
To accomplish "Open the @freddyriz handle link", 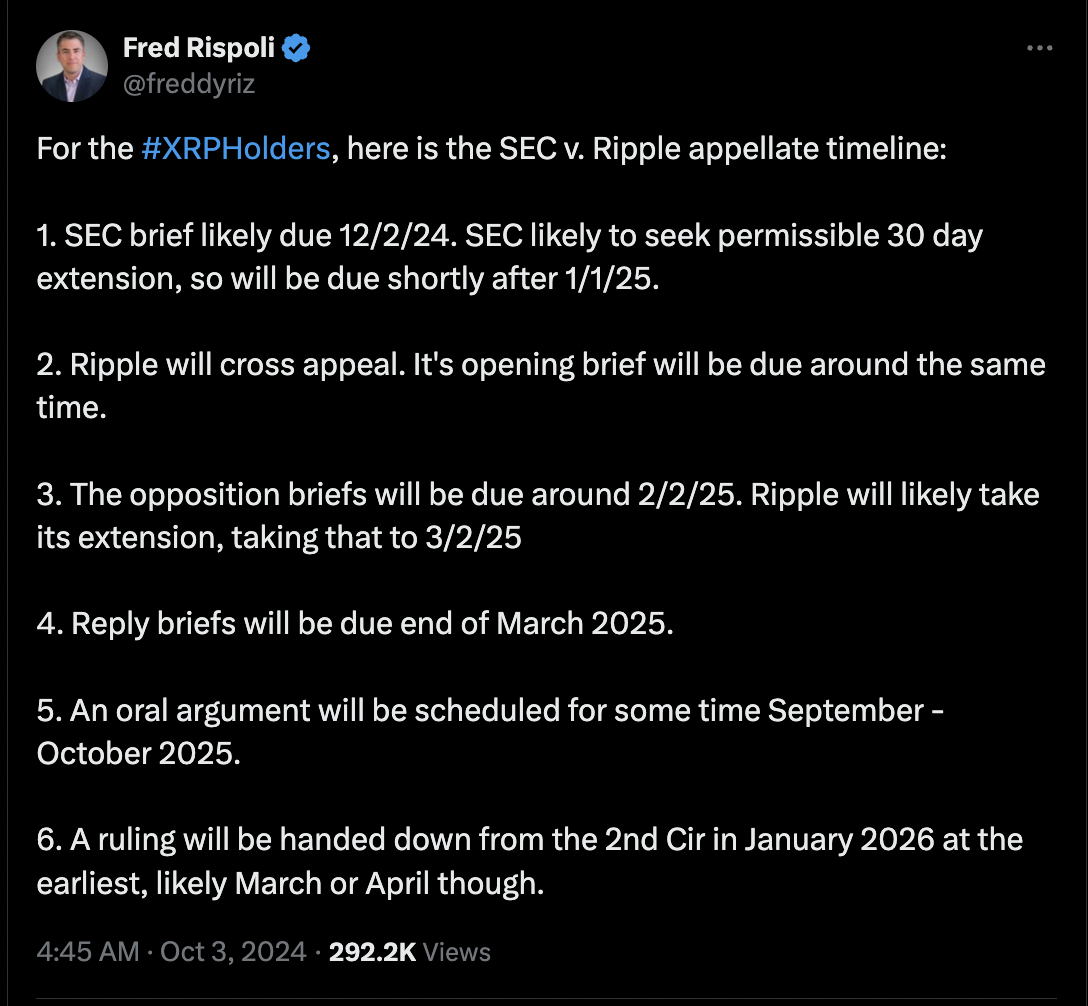I will click(x=189, y=84).
